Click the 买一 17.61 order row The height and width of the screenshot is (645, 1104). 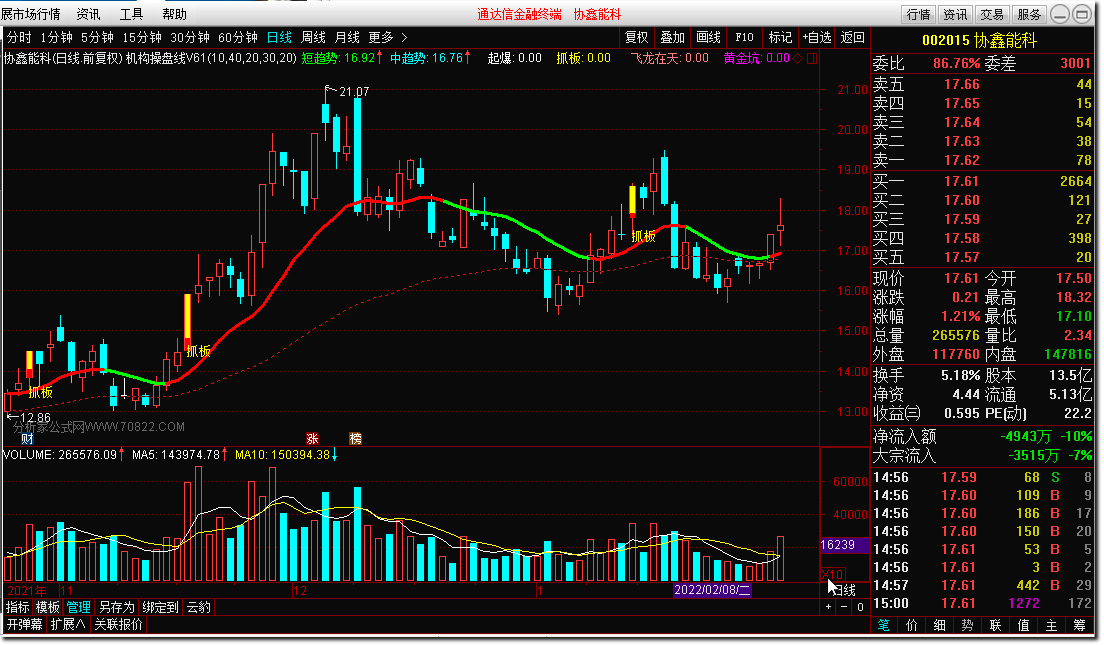982,182
